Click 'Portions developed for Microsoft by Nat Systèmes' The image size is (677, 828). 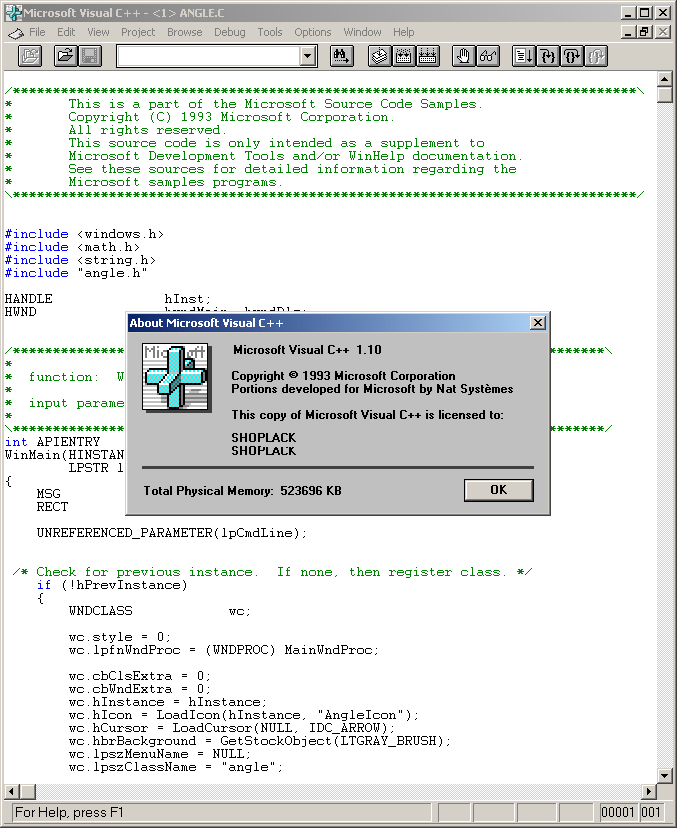[372, 389]
